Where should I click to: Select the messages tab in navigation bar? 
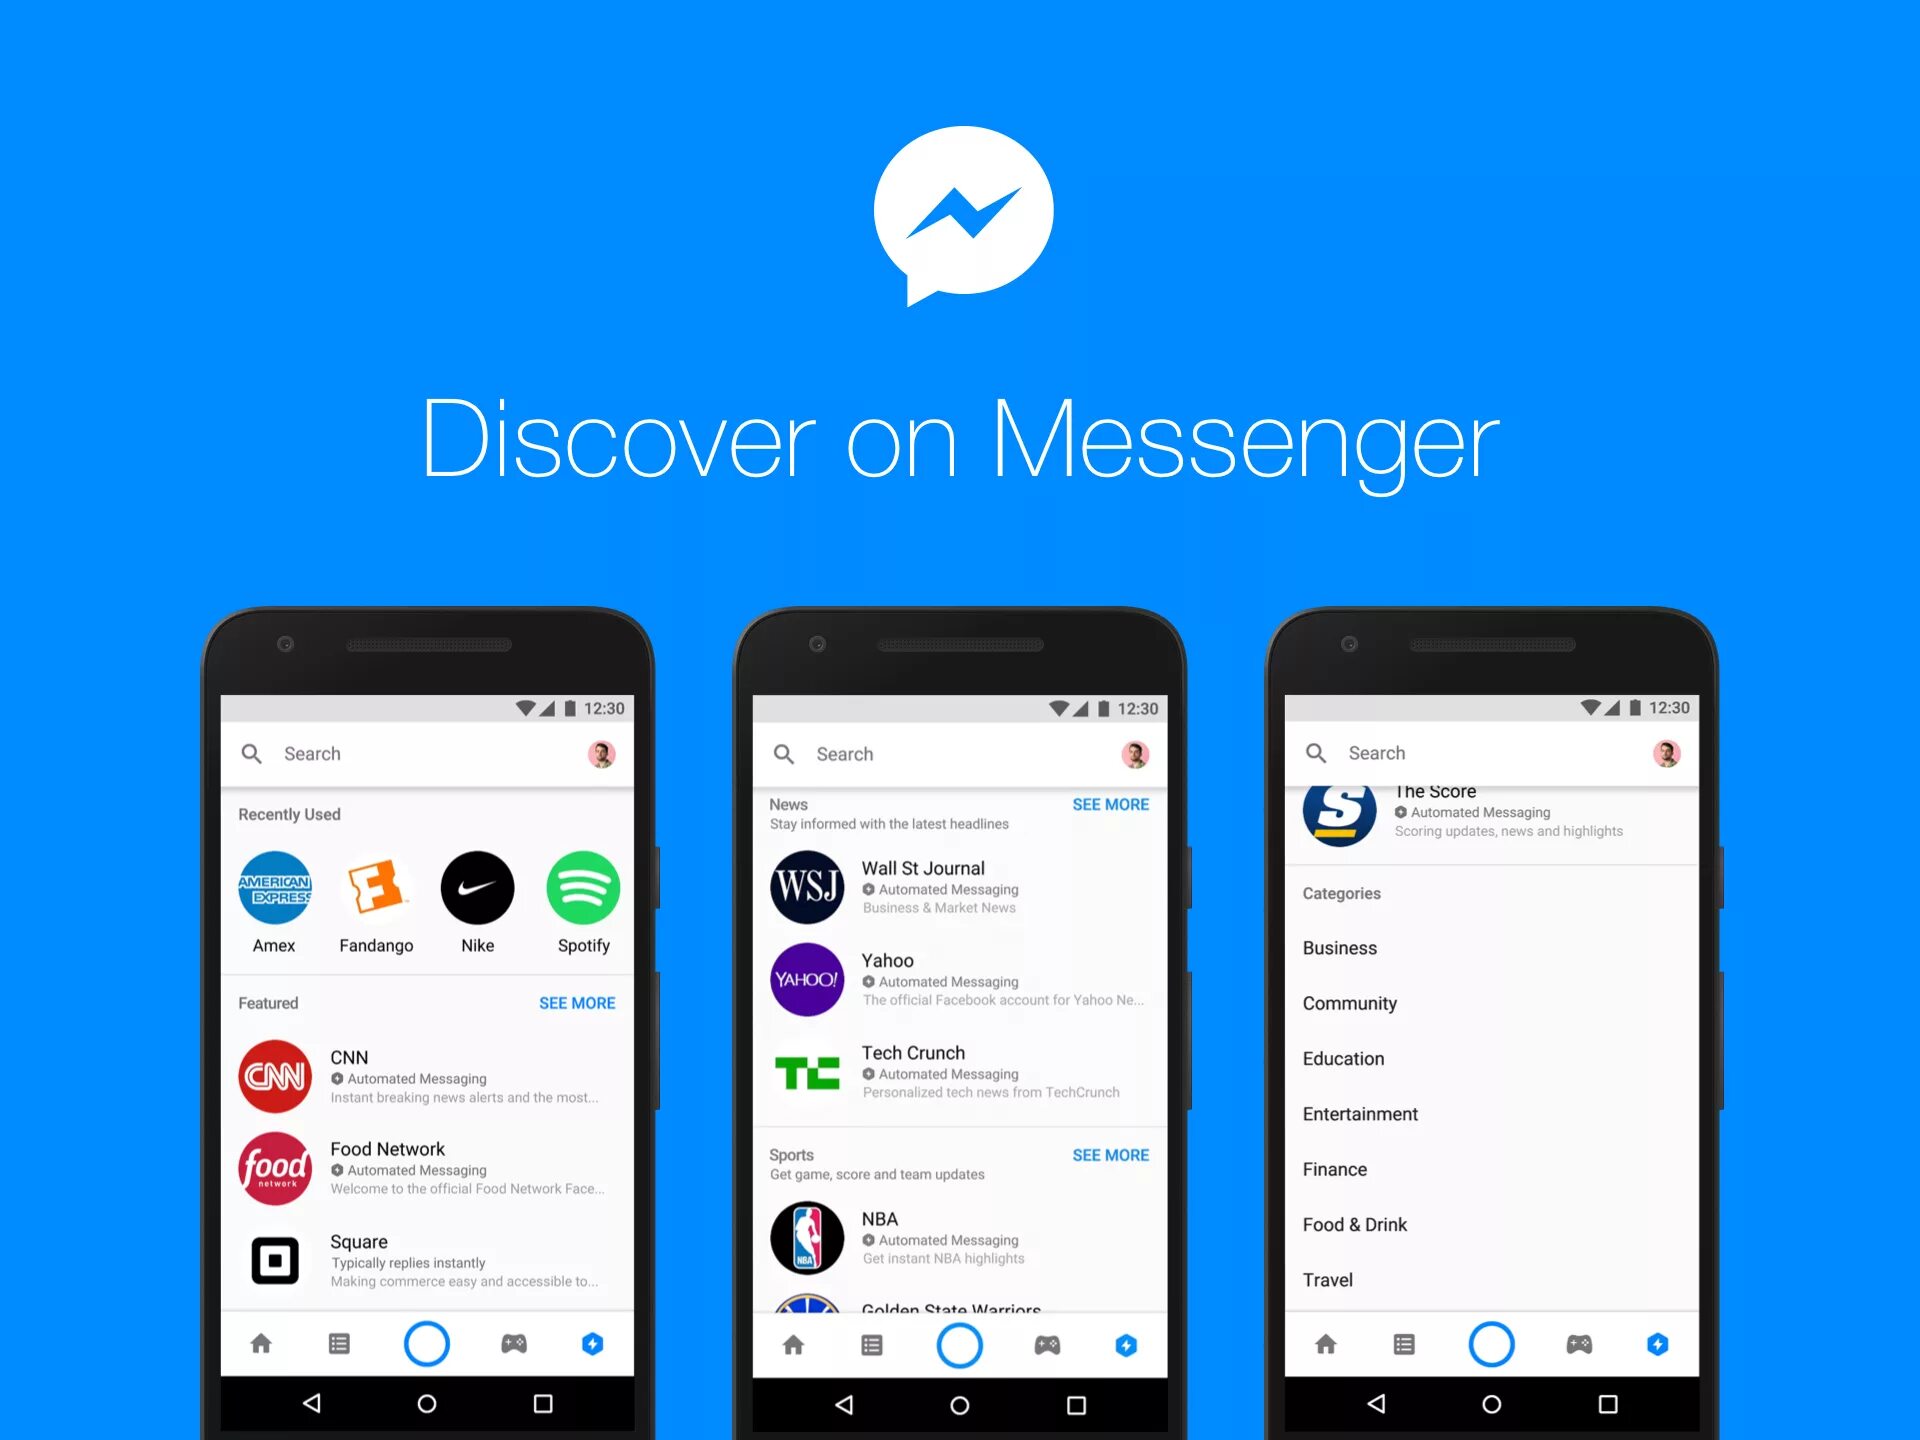coord(340,1343)
